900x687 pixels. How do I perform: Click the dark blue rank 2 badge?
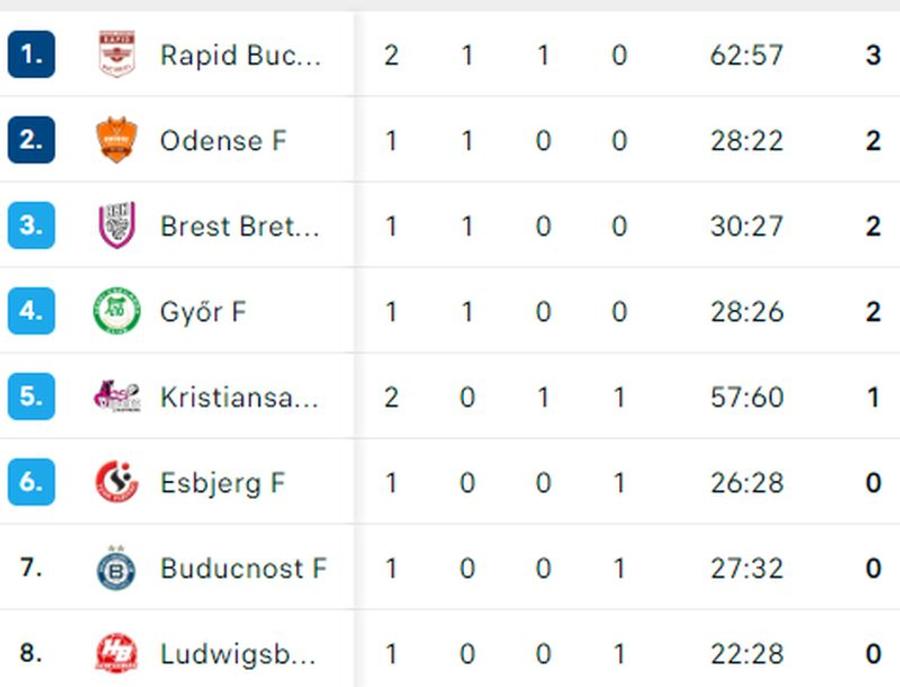coord(32,139)
